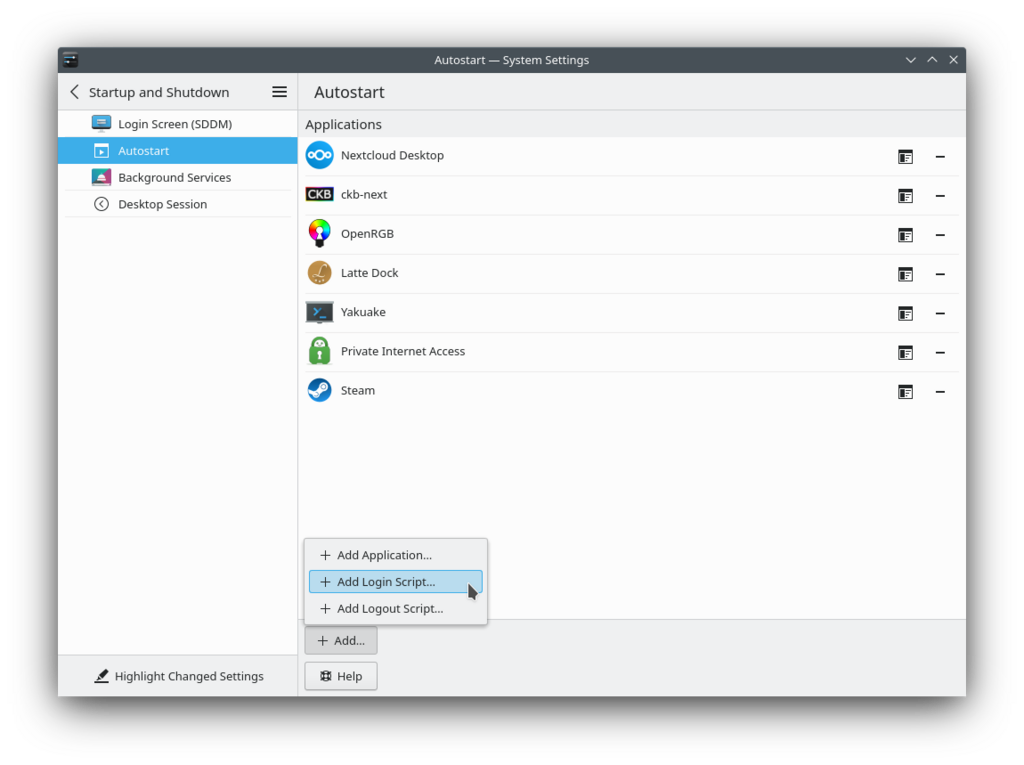Go to Desktop Session settings
The image size is (1024, 765).
tap(162, 204)
